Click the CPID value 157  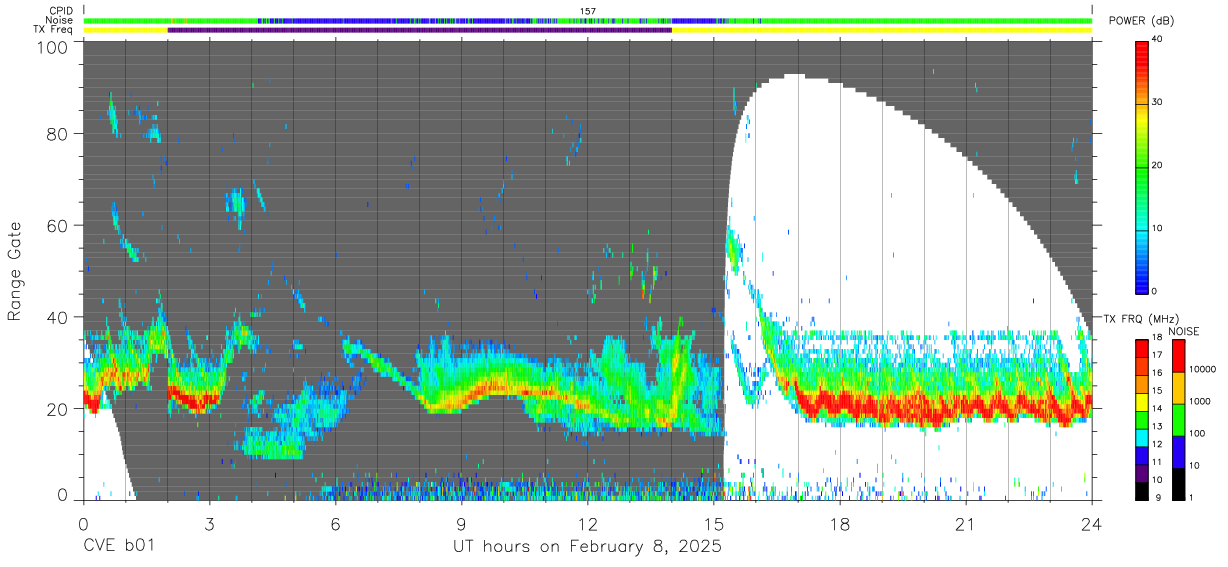[x=588, y=11]
